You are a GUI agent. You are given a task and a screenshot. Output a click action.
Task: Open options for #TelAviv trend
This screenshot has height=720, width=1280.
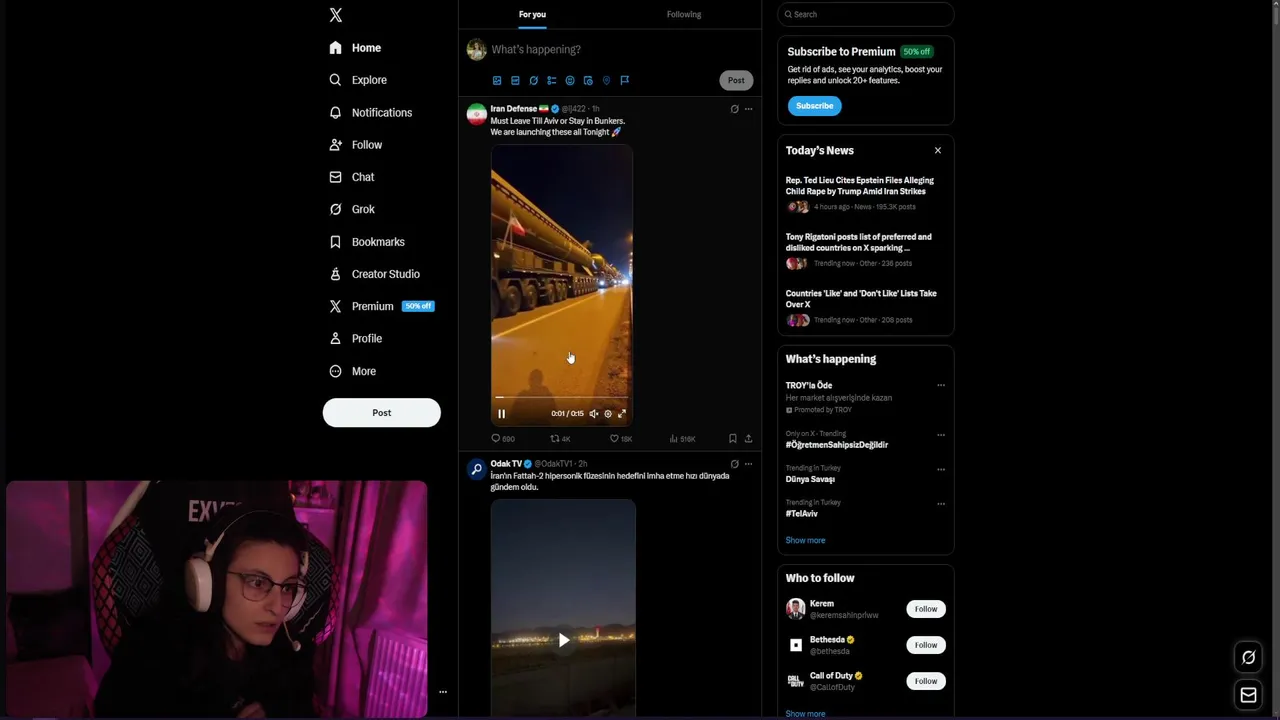pyautogui.click(x=940, y=503)
